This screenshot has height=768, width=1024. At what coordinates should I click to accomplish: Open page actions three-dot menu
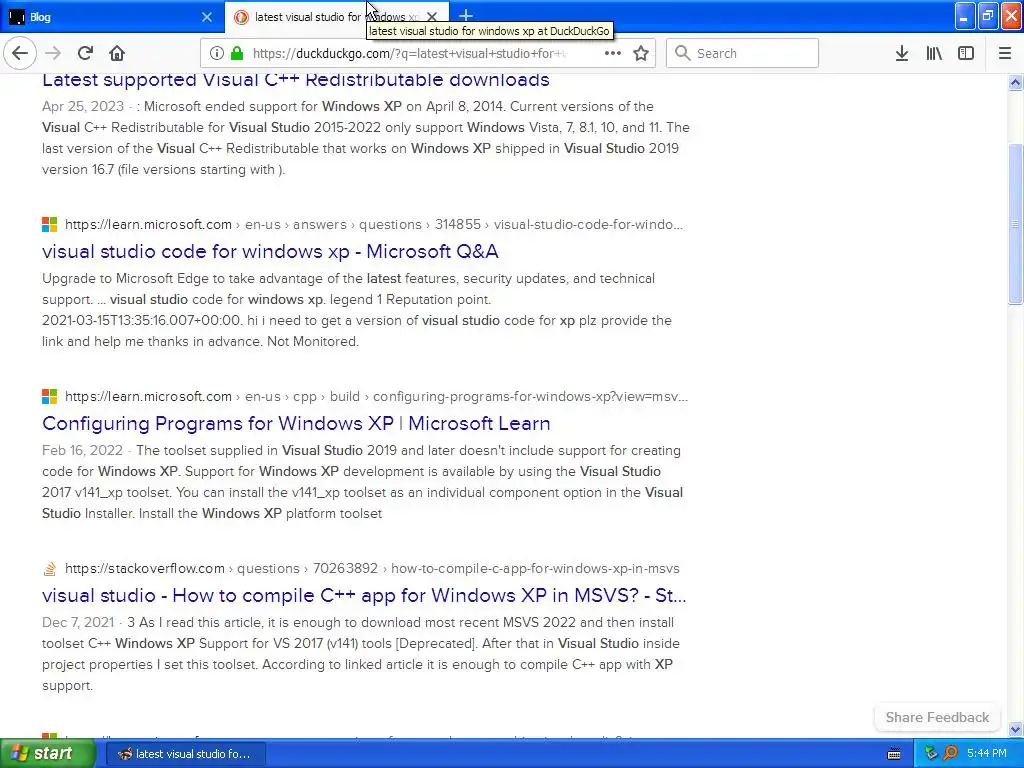pyautogui.click(x=613, y=53)
